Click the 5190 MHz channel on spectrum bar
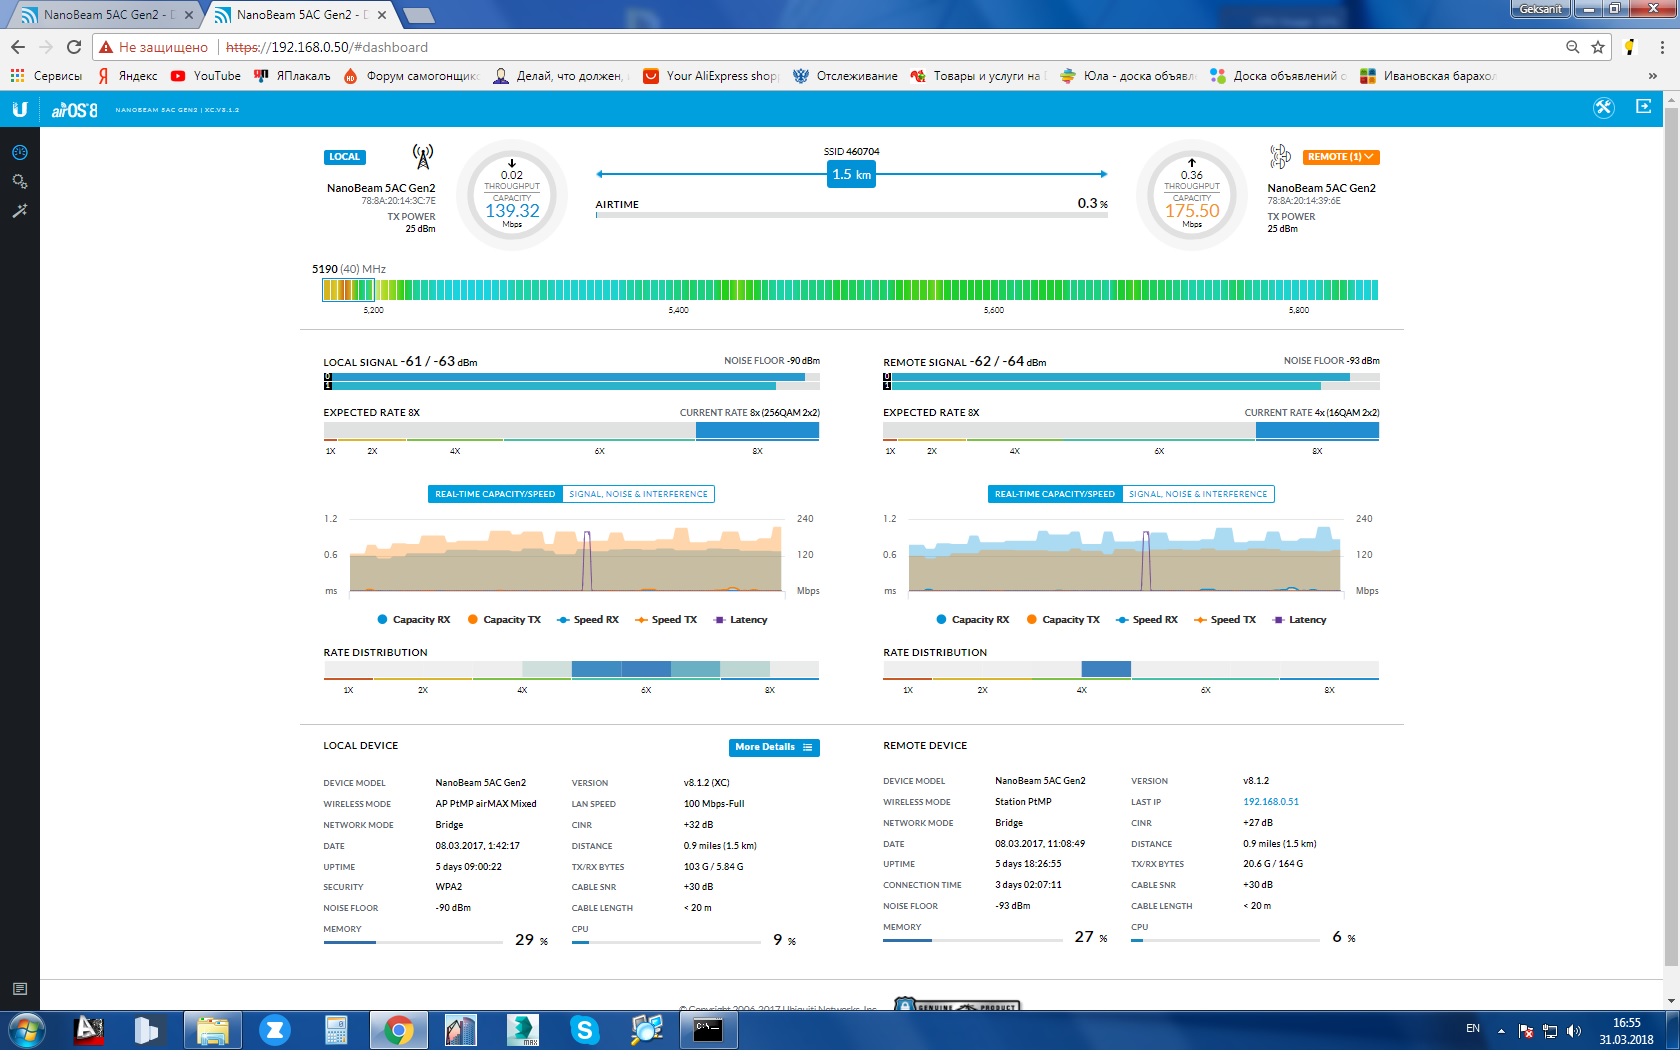The height and width of the screenshot is (1058, 1680). click(348, 290)
